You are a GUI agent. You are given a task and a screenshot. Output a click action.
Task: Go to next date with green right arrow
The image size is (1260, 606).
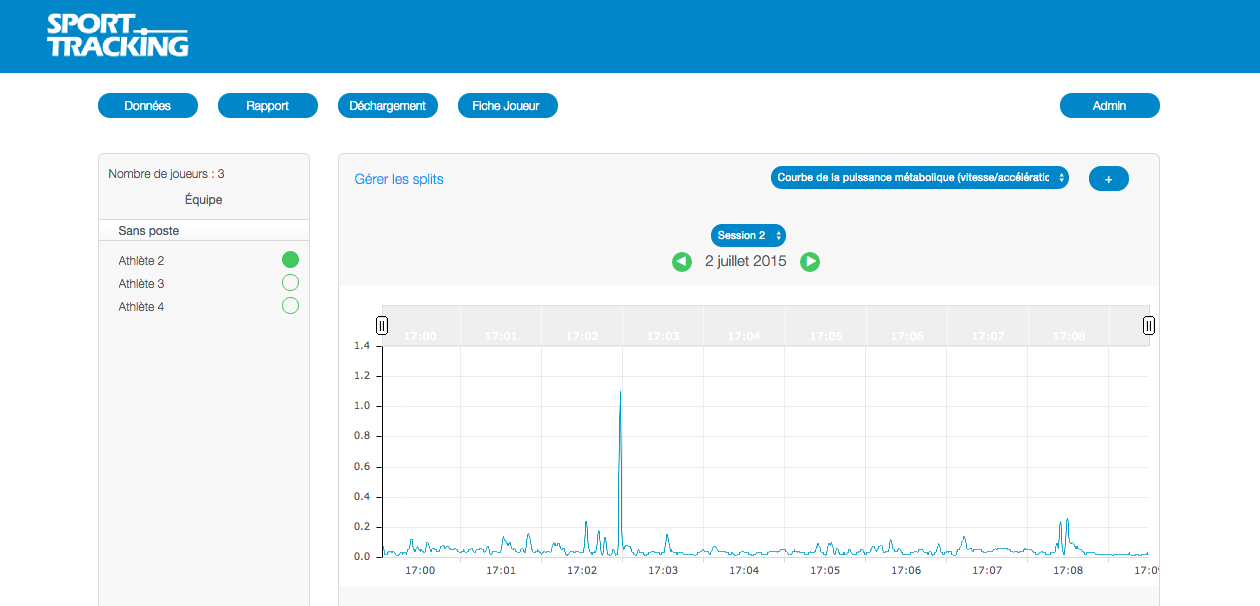810,262
